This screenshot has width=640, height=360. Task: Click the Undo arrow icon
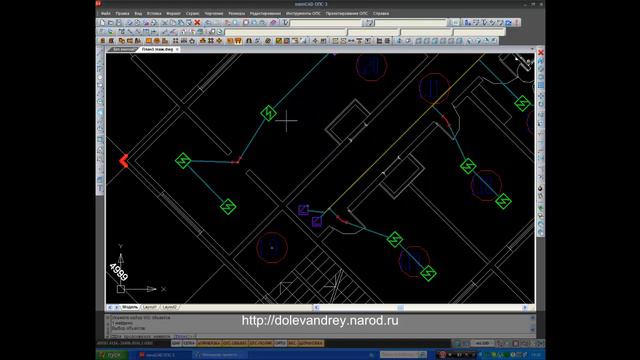pos(208,22)
